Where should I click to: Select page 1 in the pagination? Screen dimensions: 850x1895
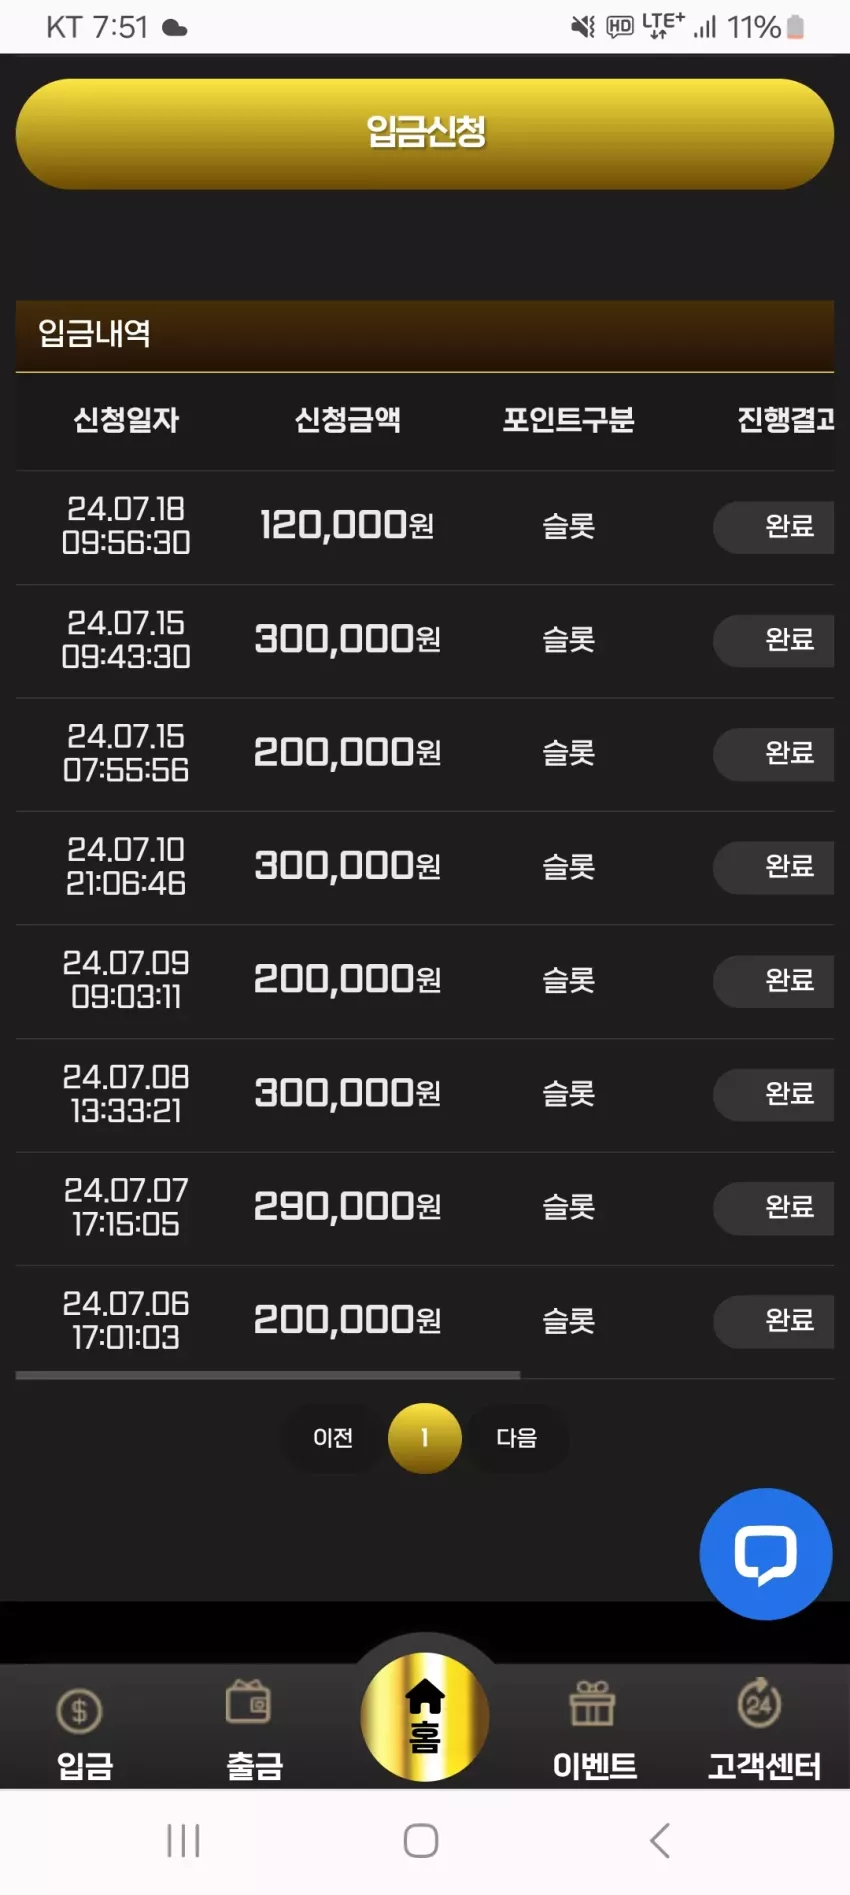click(425, 1438)
